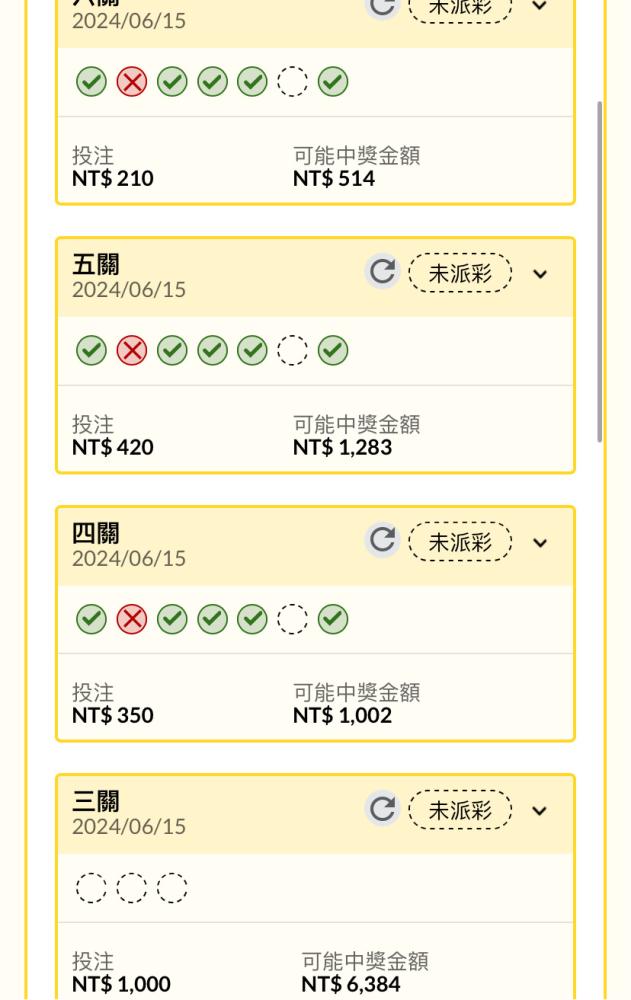This screenshot has height=1000, width=631.
Task: Click the vertical scrollbar thumb
Action: [x=599, y=272]
